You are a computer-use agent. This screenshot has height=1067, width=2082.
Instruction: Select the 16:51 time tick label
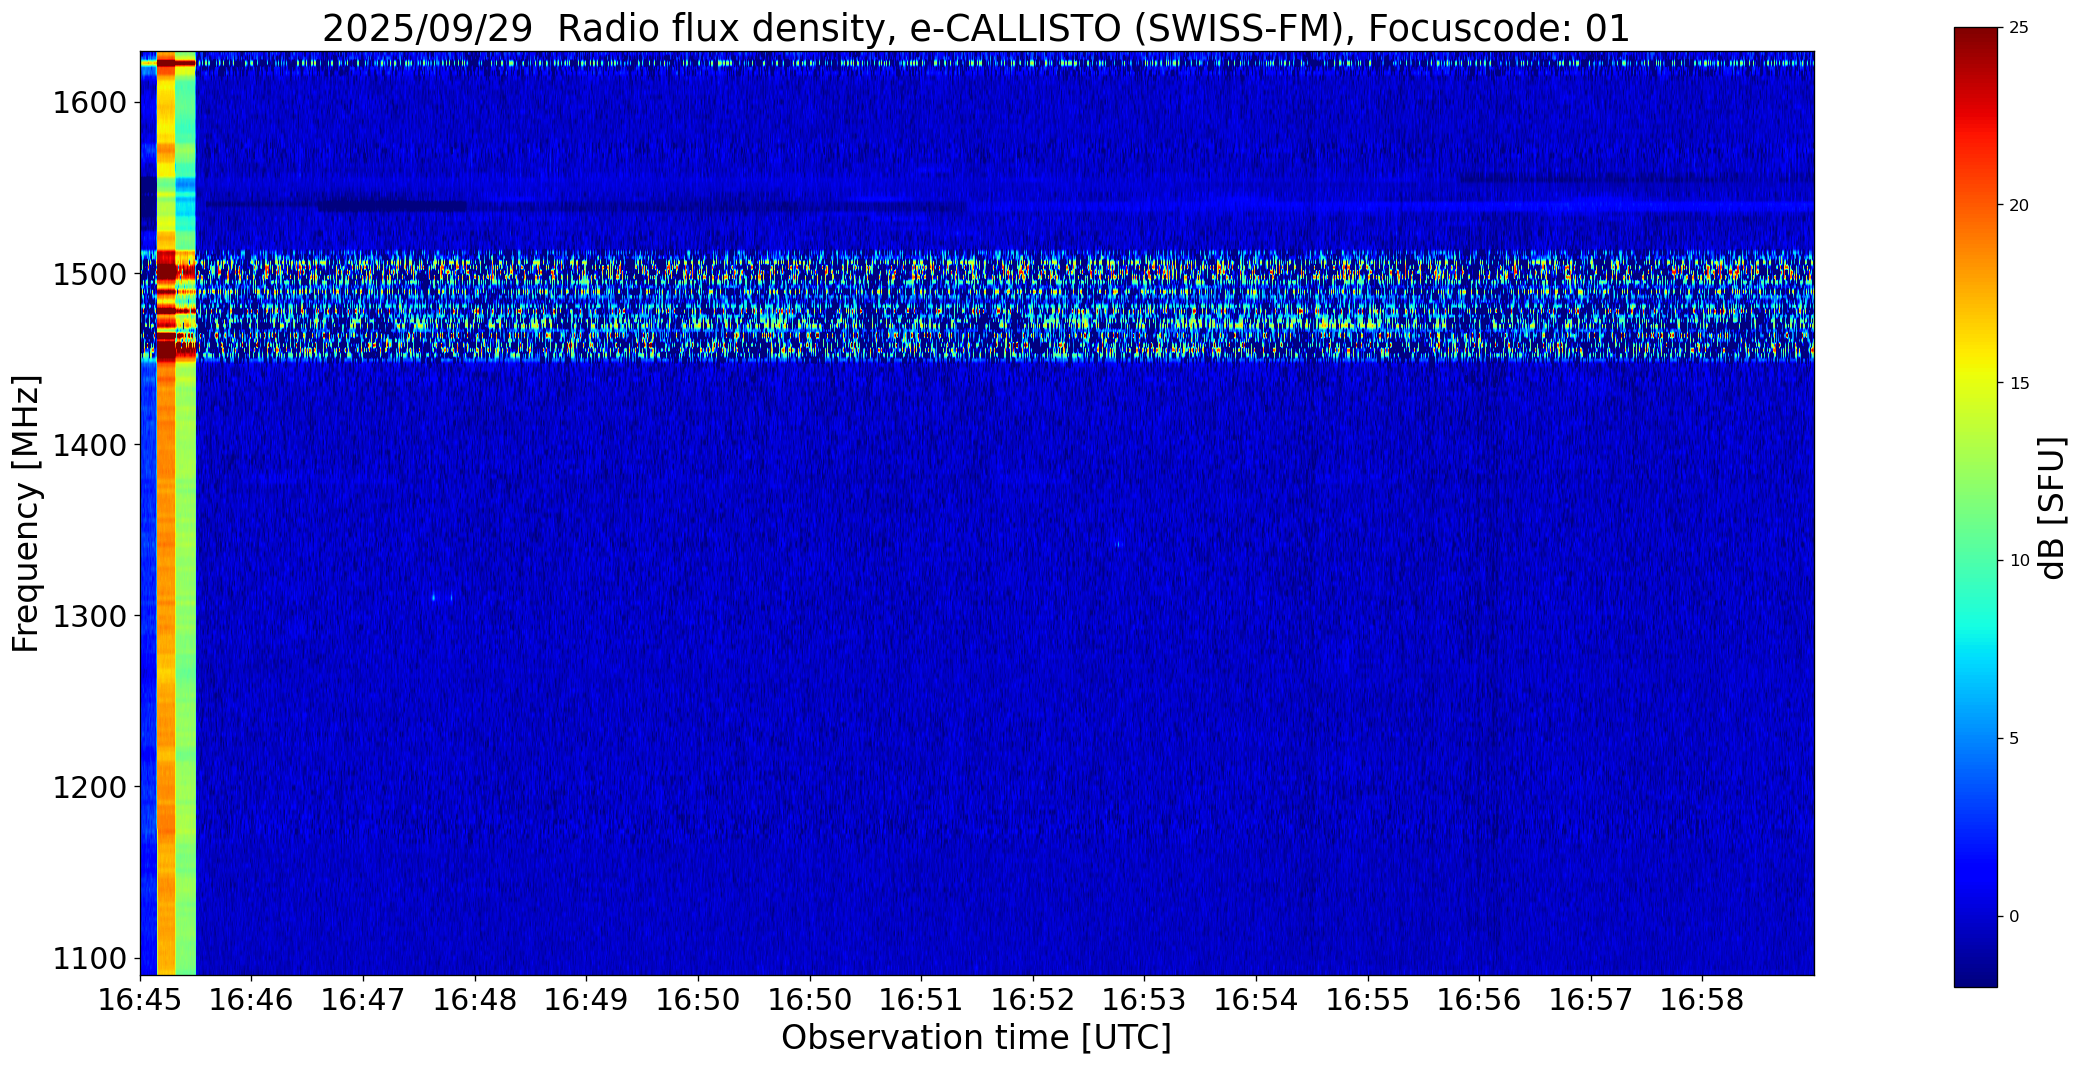coord(921,999)
